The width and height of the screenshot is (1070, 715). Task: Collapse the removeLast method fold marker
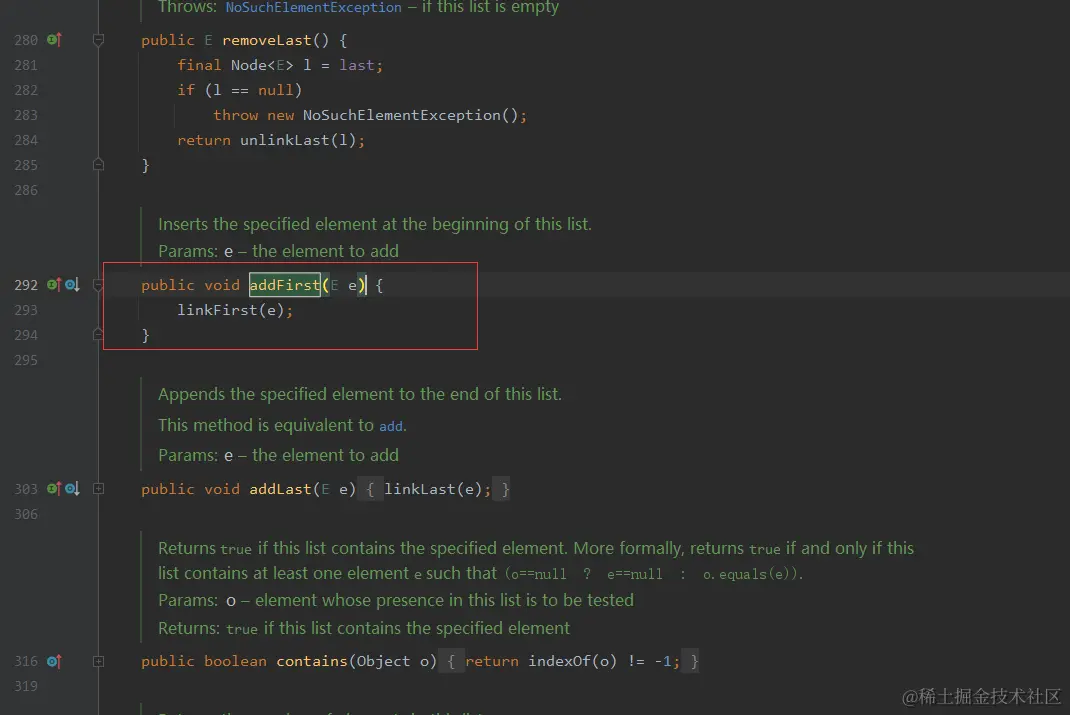coord(98,40)
